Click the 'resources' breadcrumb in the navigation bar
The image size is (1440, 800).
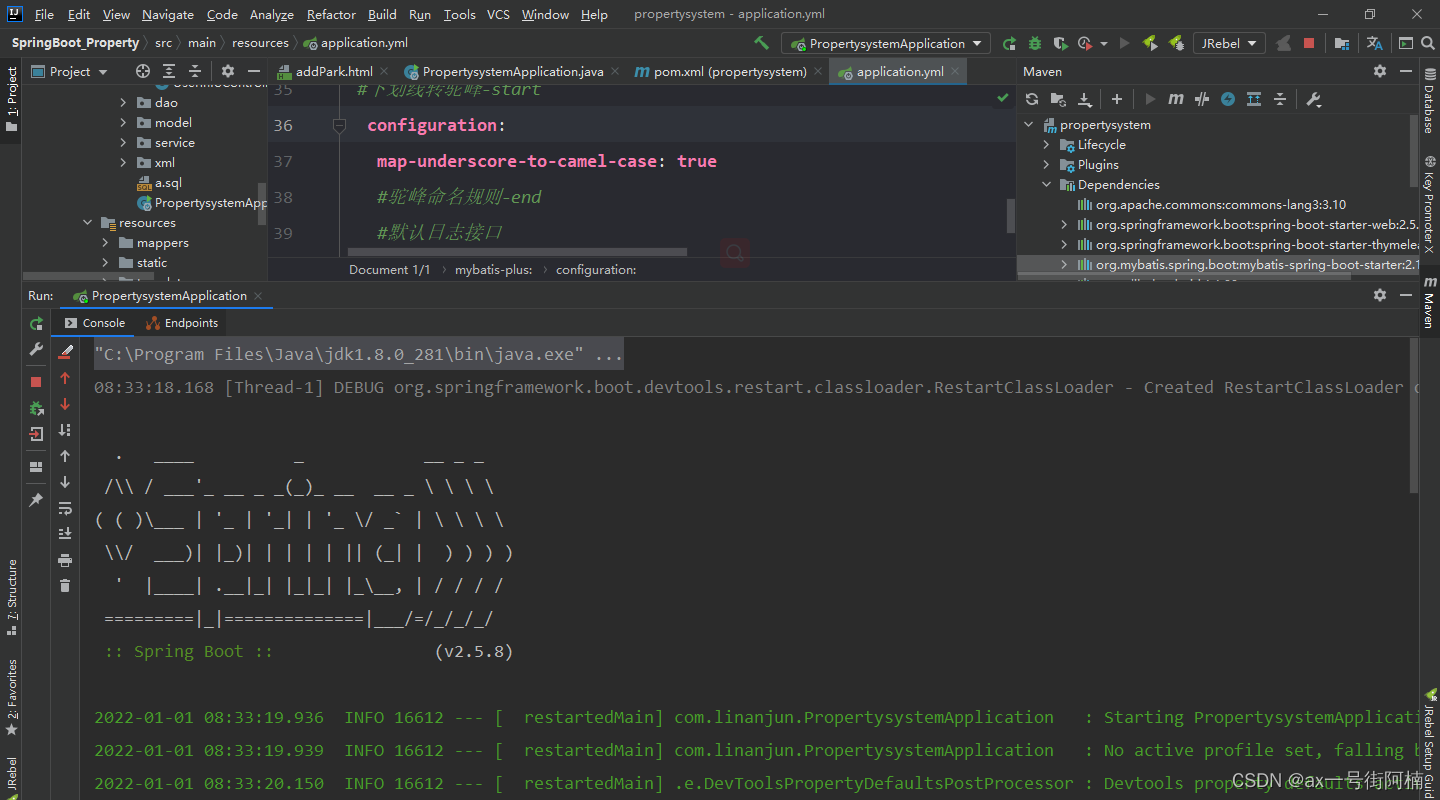point(260,43)
